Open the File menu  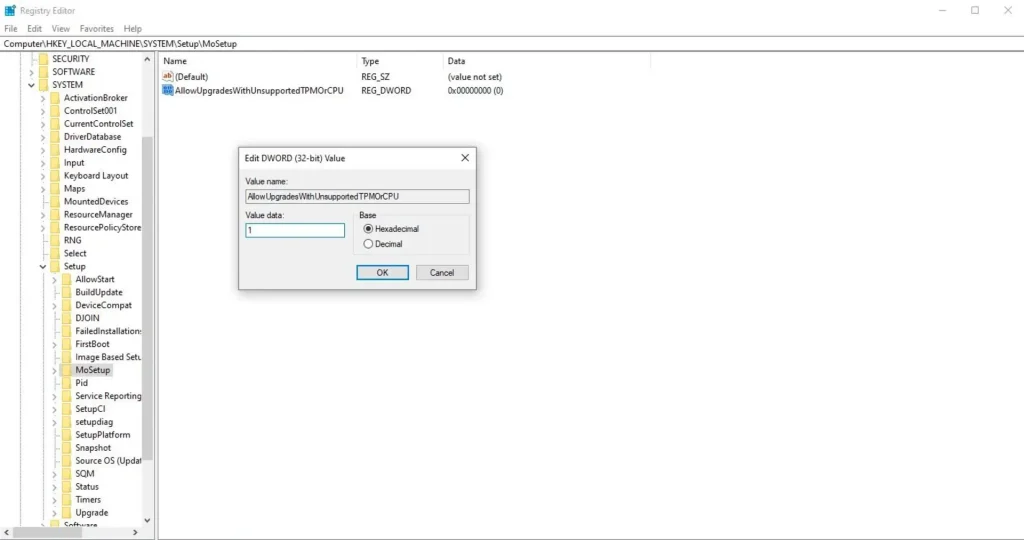point(10,29)
